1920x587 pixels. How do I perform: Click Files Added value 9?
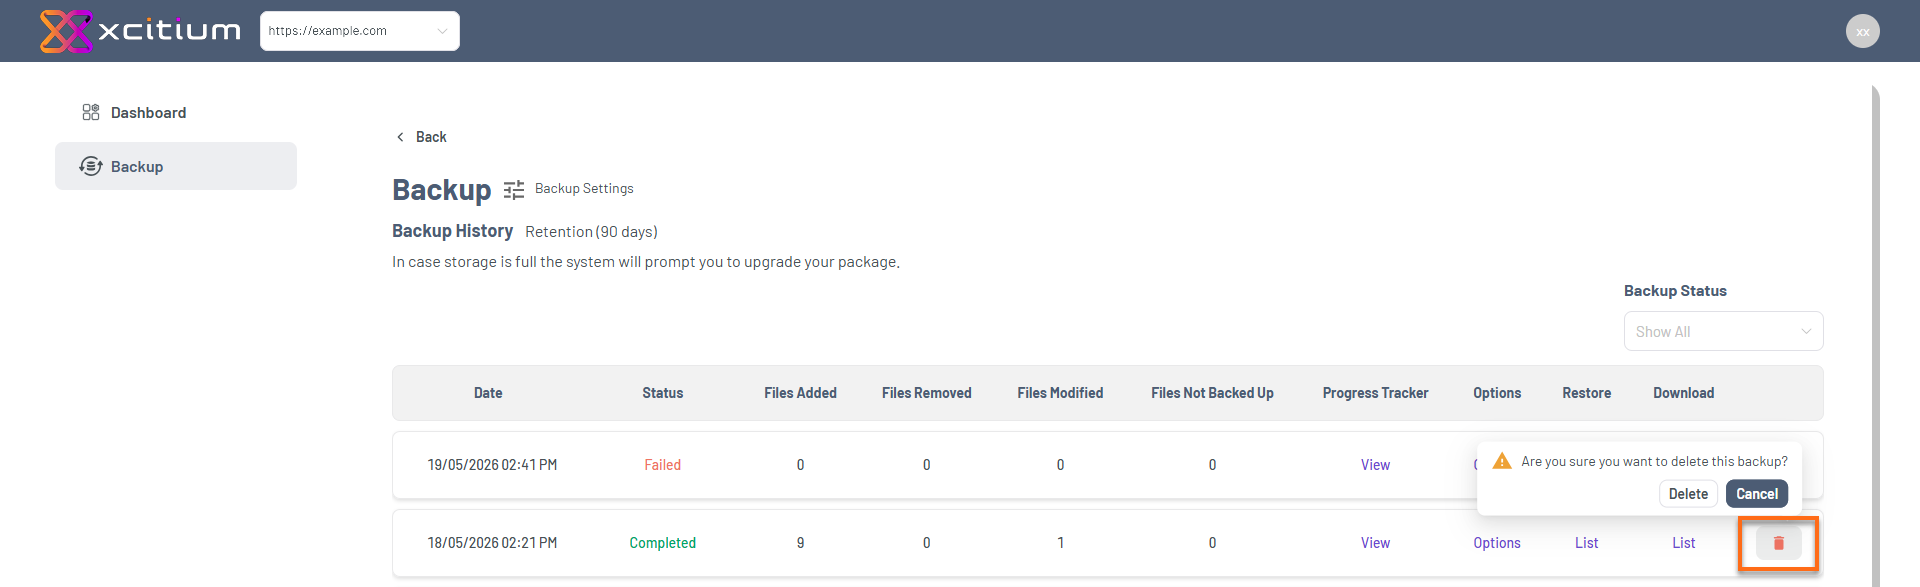[800, 543]
